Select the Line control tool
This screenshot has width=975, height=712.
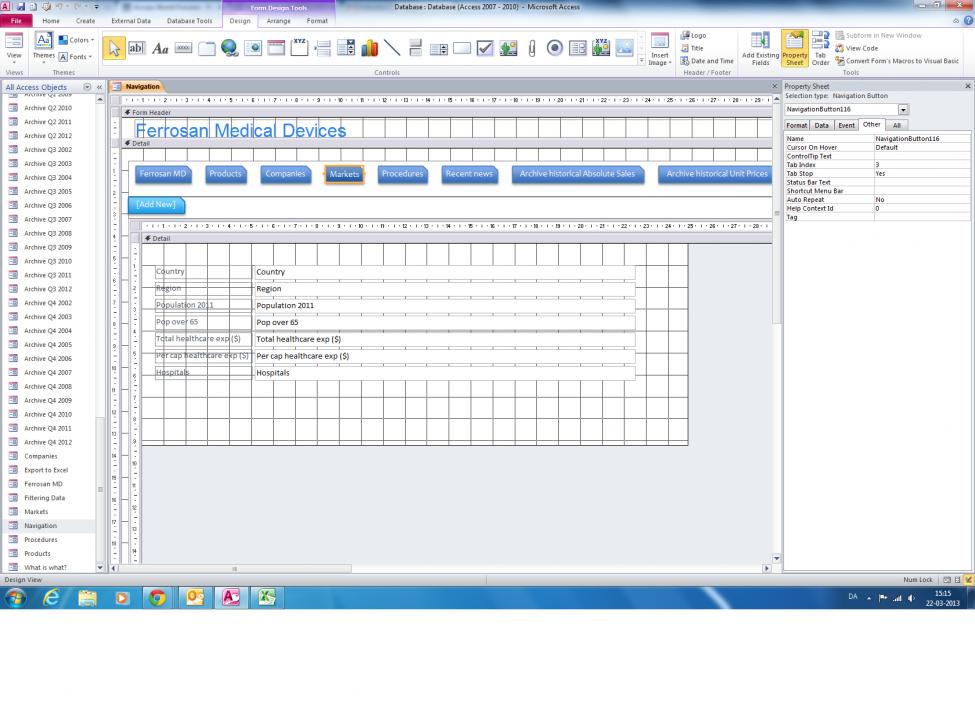[392, 49]
